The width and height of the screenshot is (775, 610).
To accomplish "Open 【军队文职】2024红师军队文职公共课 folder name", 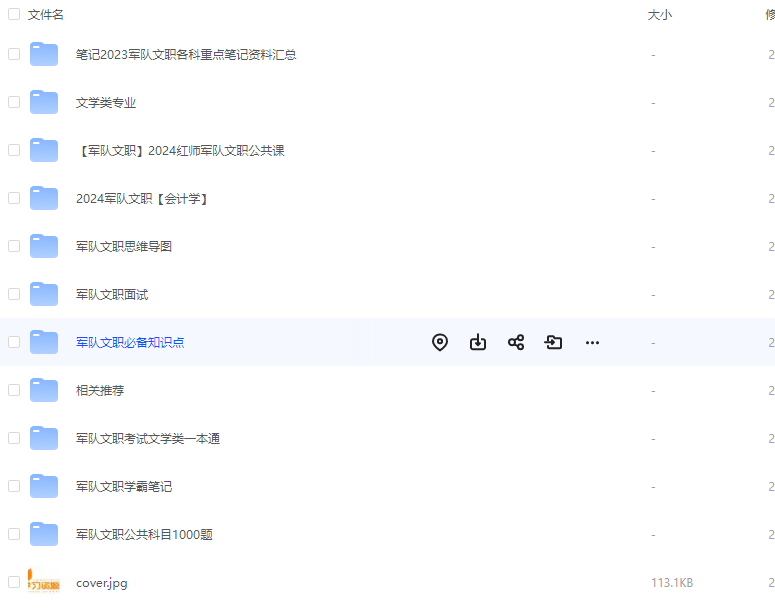I will [180, 150].
